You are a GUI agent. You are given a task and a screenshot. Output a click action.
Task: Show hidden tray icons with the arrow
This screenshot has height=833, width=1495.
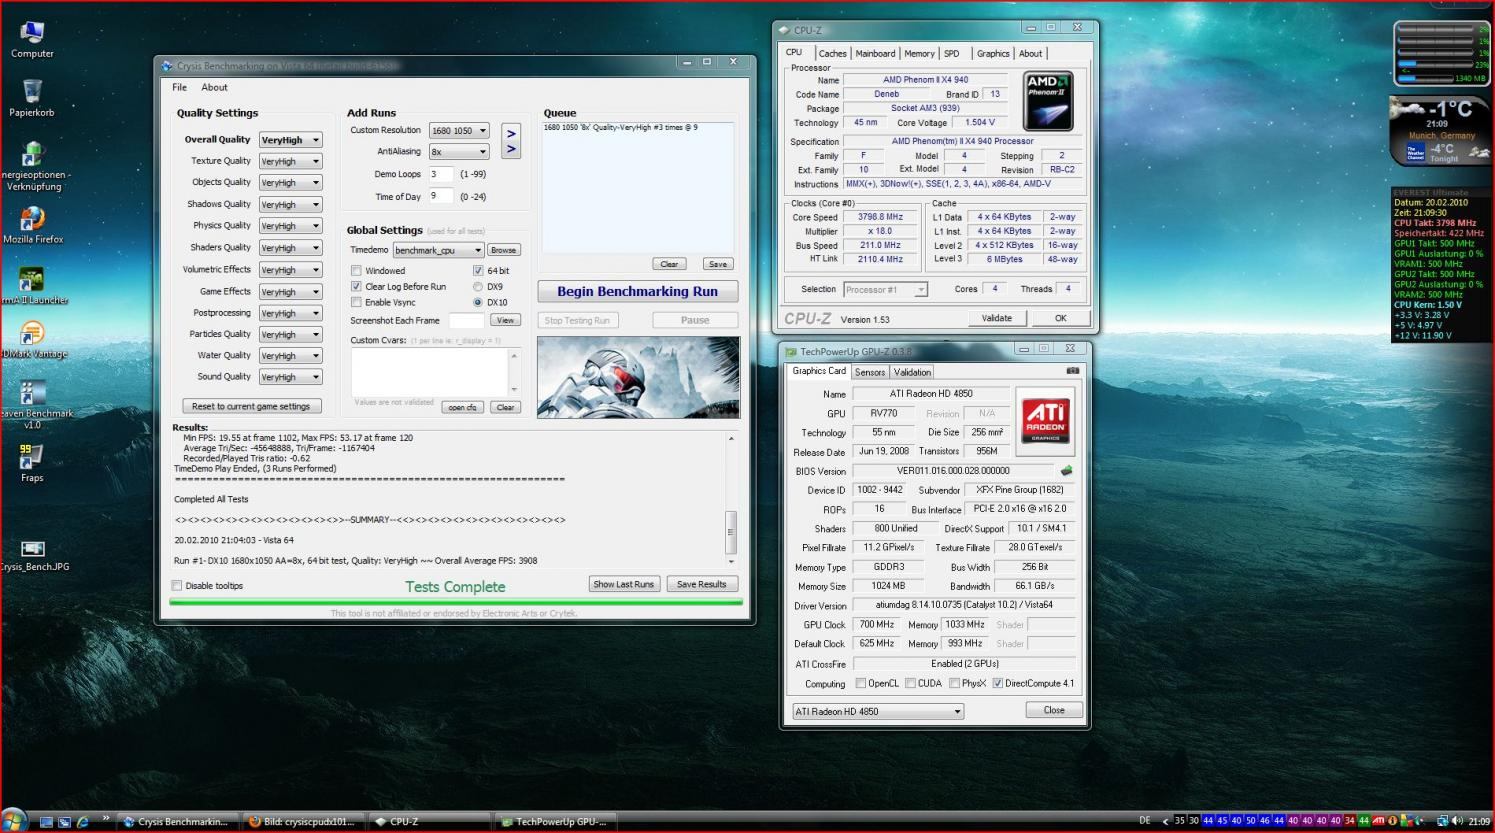(x=1165, y=821)
